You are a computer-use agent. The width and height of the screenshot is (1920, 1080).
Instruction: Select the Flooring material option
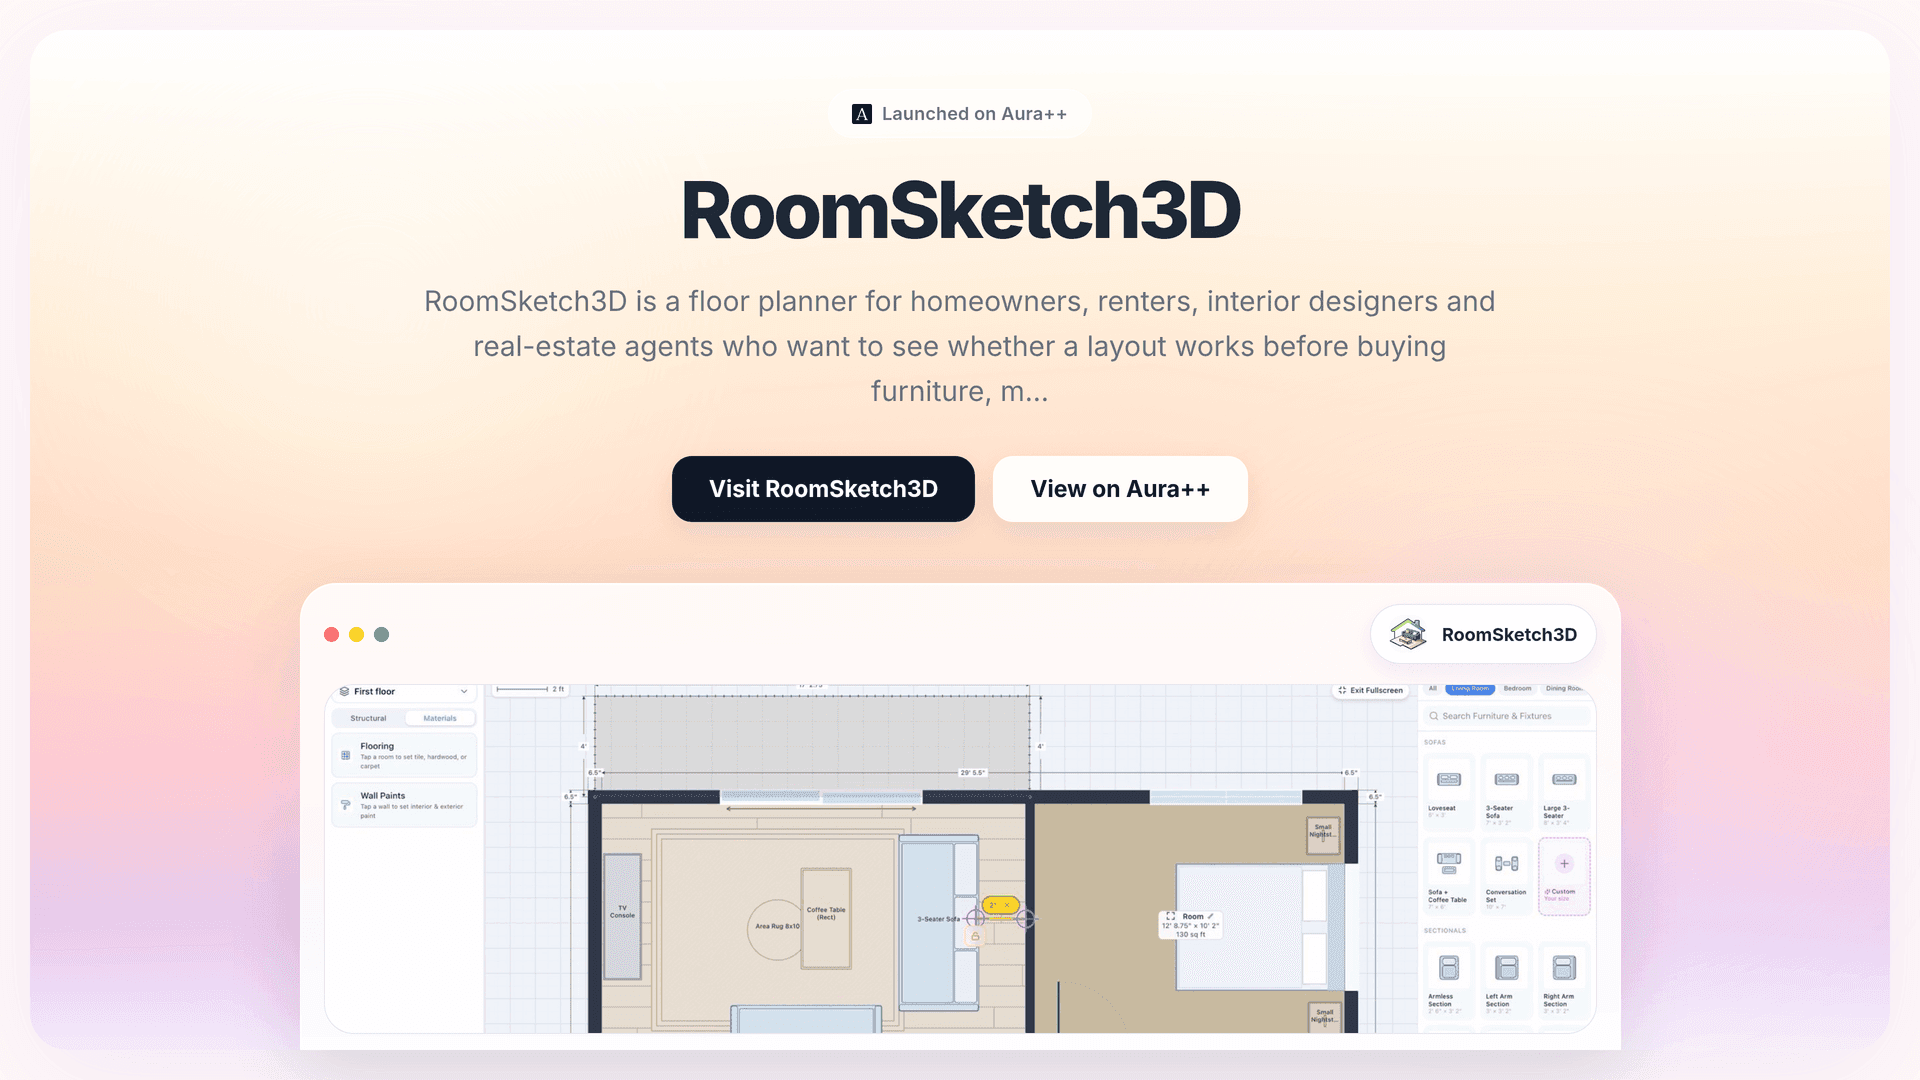404,756
